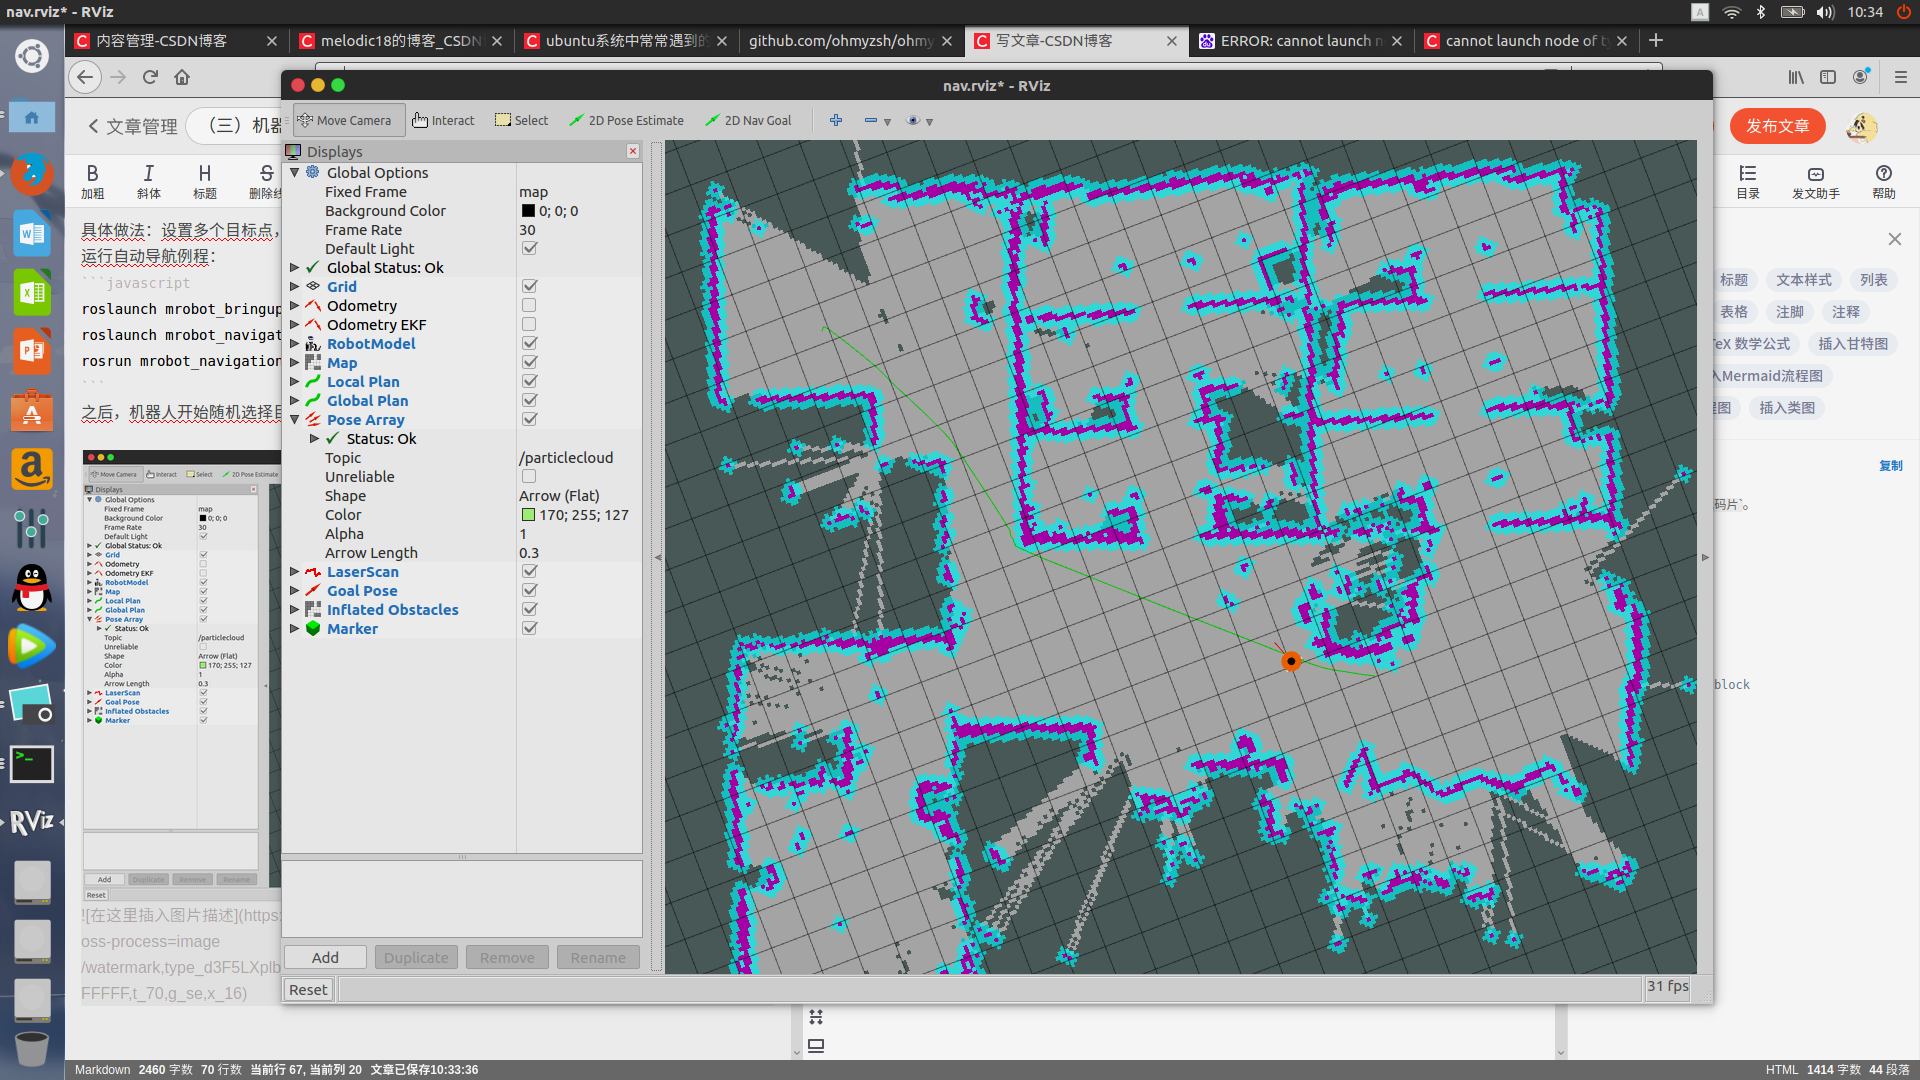Click the 插入甘特图 button
Viewport: 1920px width, 1080px height.
1852,343
